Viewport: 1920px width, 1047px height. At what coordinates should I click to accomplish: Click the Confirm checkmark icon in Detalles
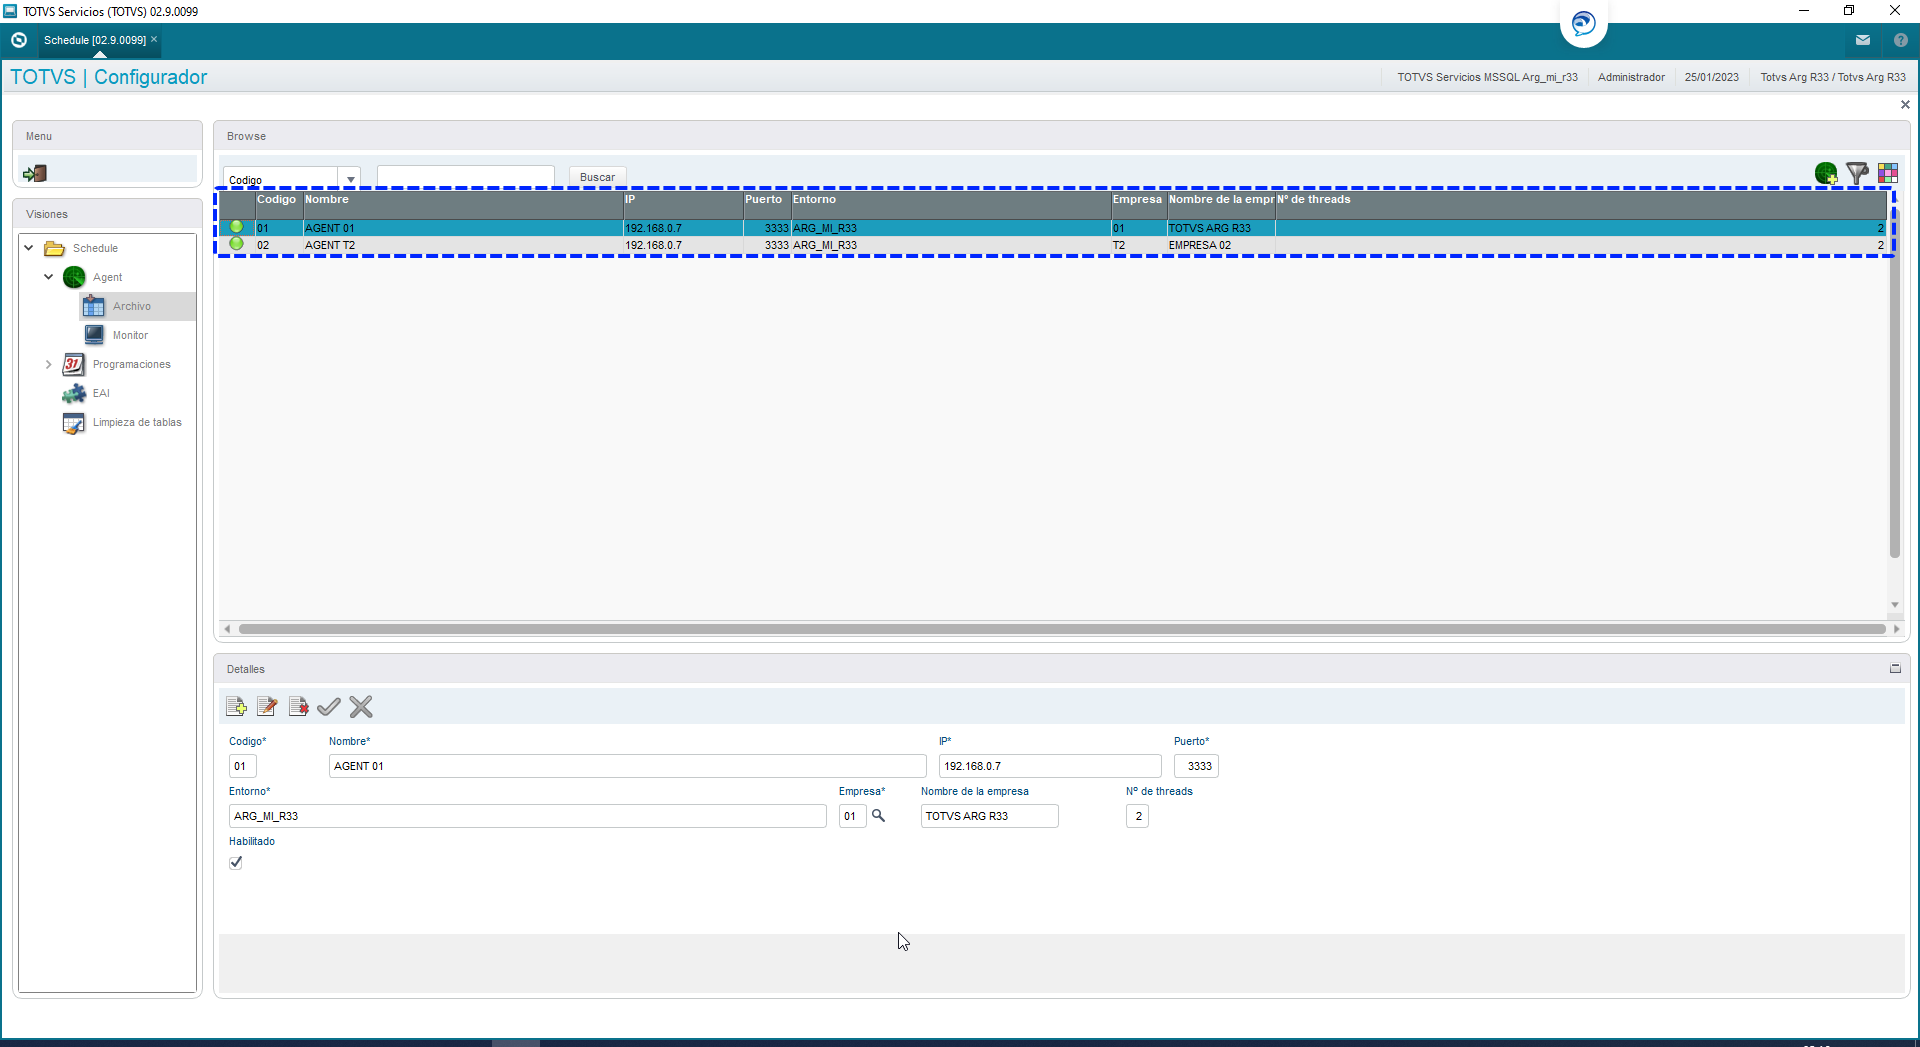coord(329,707)
